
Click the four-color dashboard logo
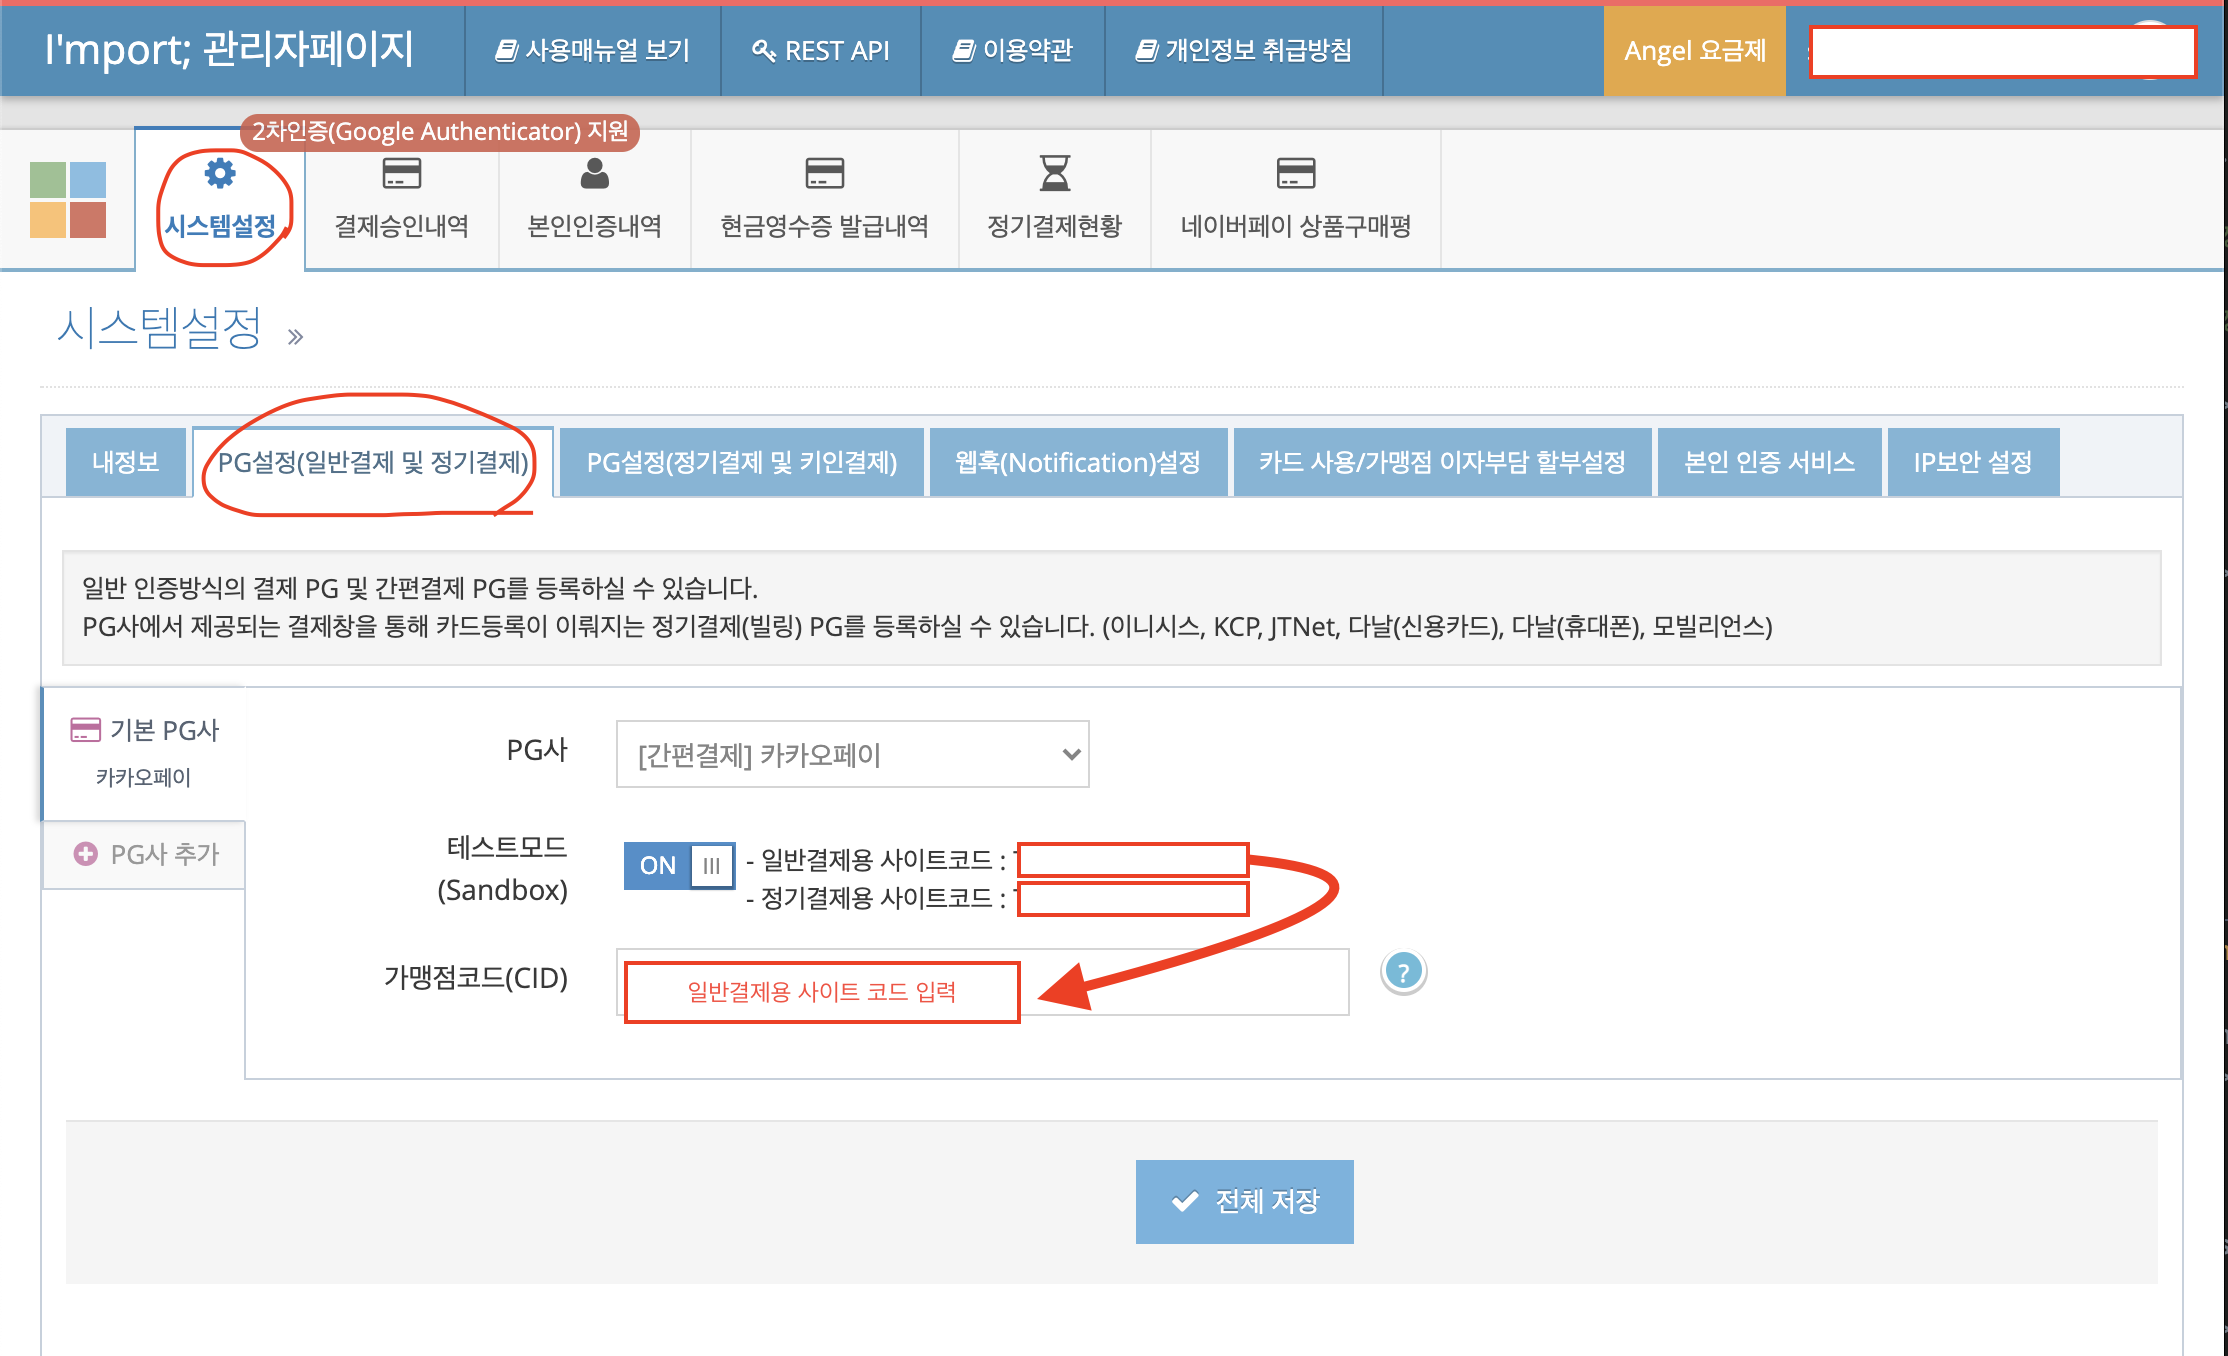(x=68, y=200)
